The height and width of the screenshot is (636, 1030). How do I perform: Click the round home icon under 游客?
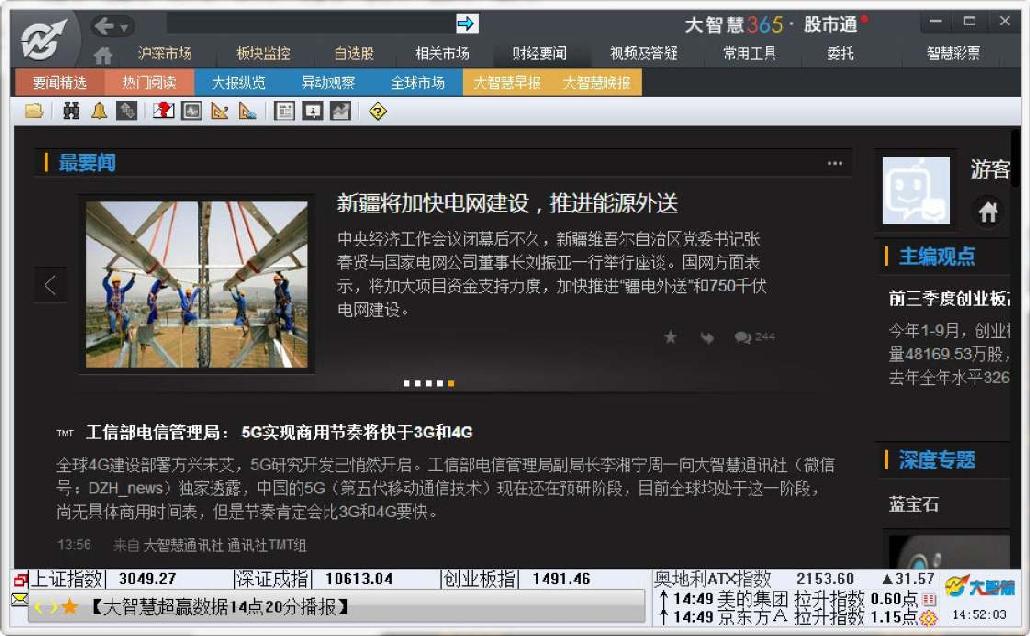(x=988, y=212)
